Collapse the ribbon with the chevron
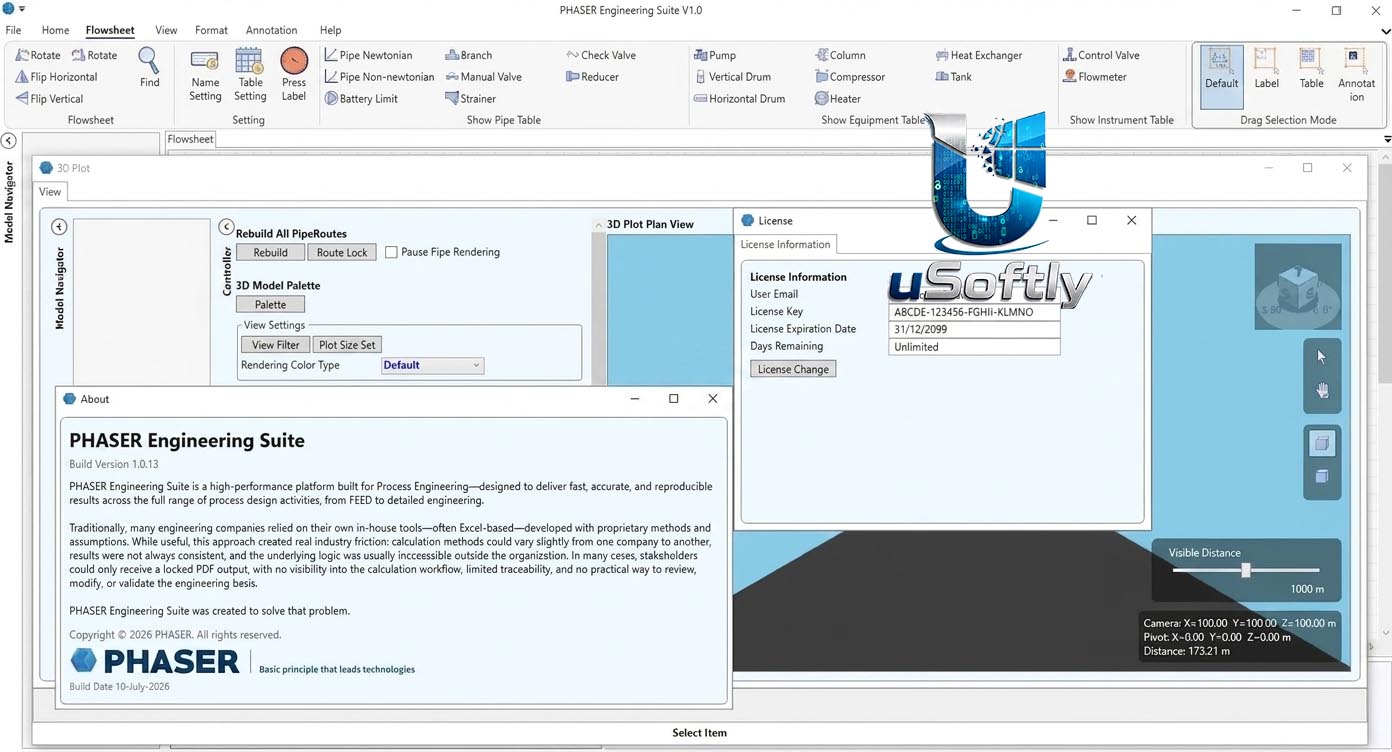The height and width of the screenshot is (752, 1392). (1385, 31)
